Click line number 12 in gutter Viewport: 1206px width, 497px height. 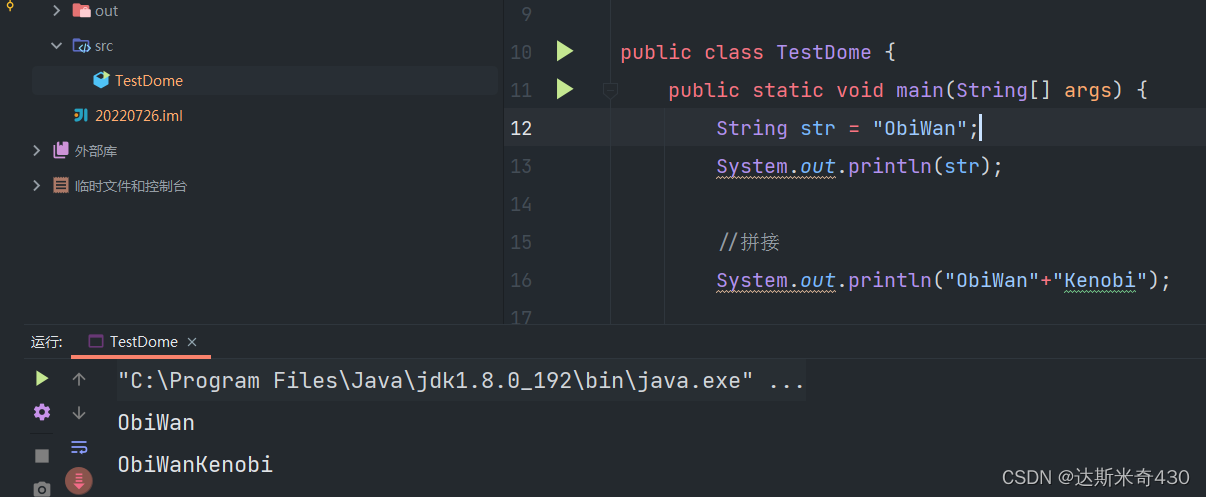tap(521, 128)
